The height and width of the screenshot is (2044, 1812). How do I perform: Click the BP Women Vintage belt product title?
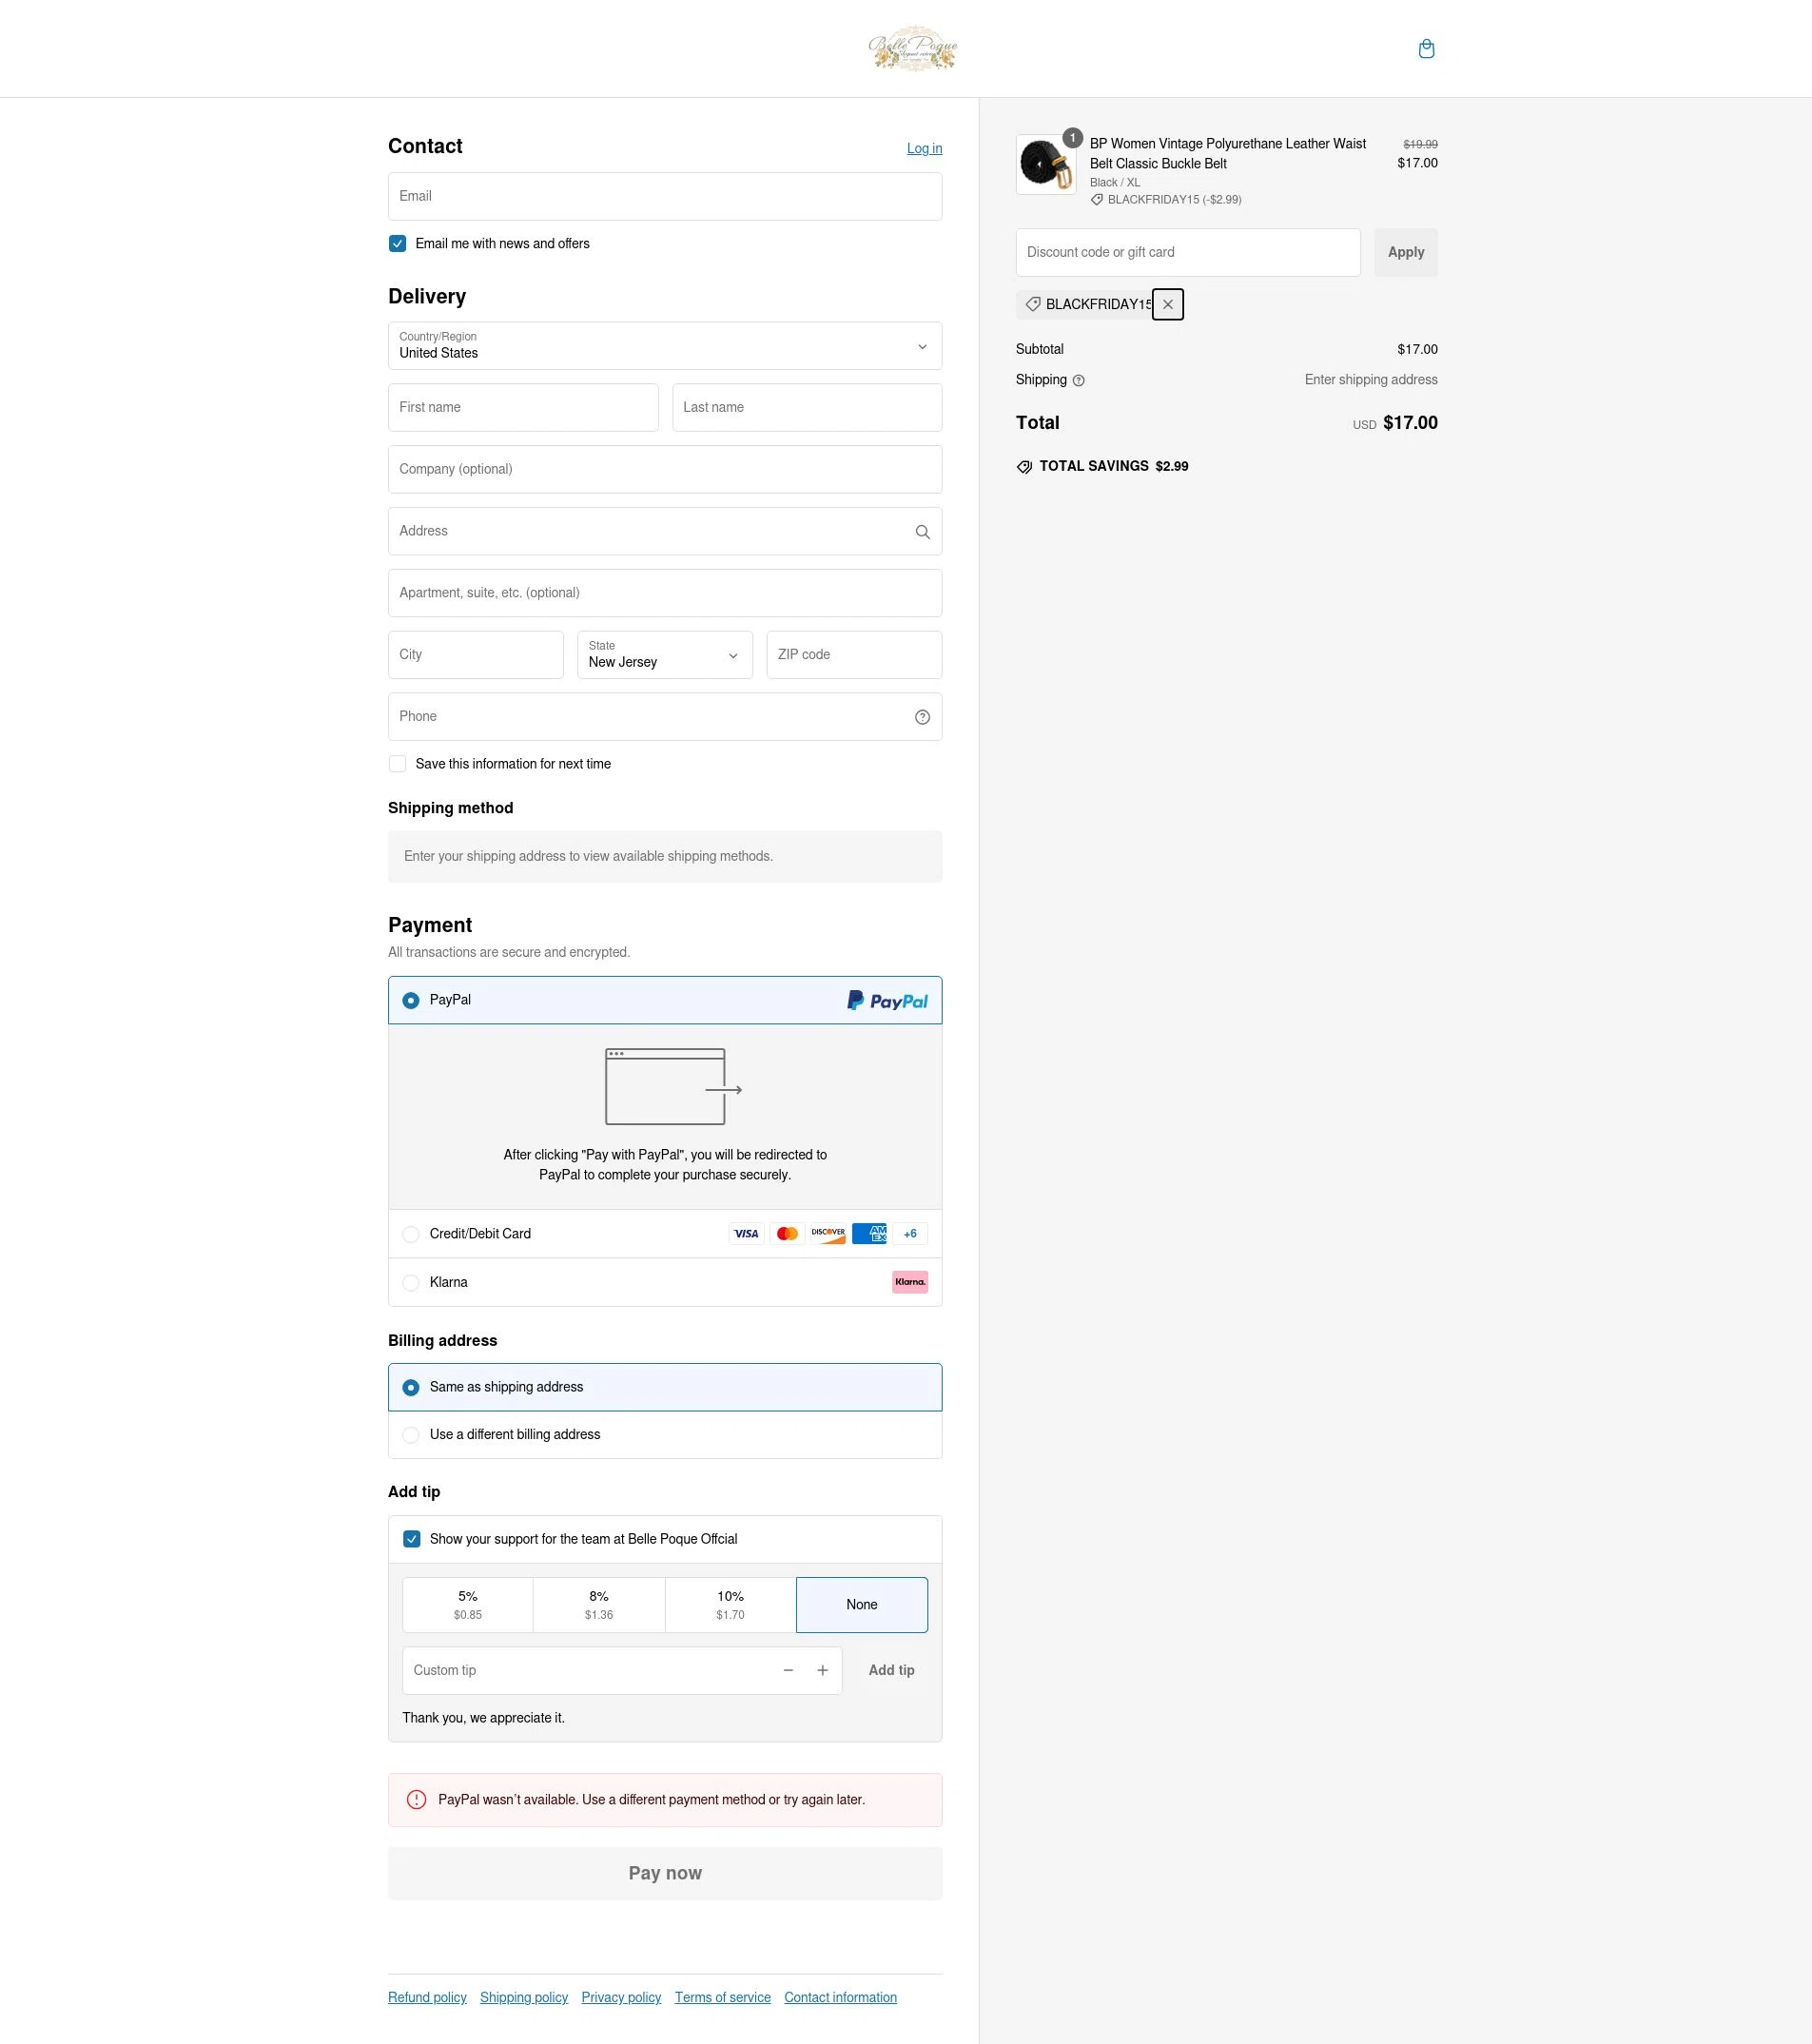1227,154
